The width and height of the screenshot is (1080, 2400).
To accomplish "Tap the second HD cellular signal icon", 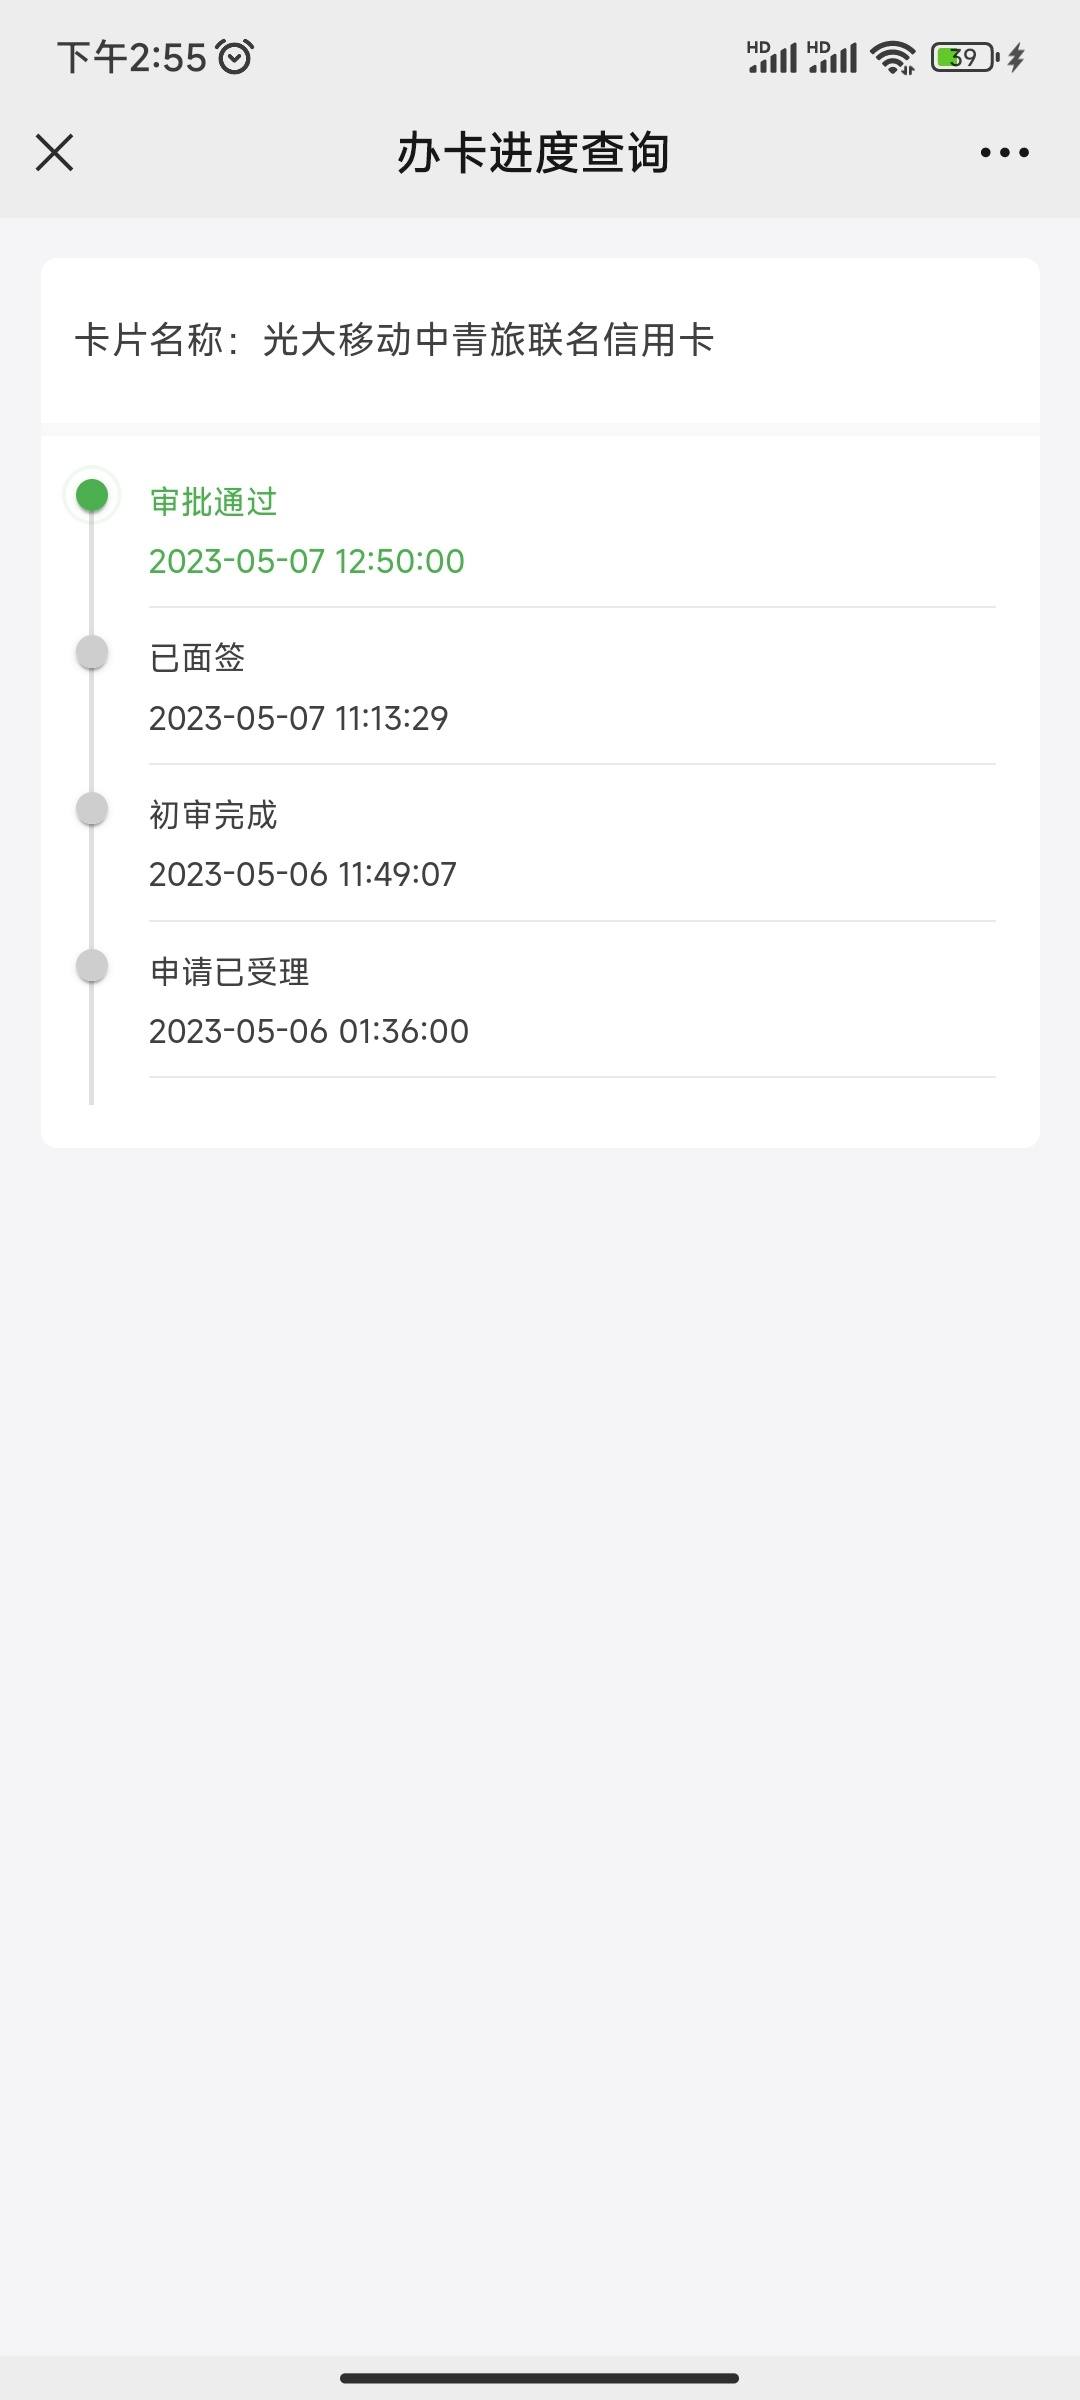I will (x=832, y=57).
